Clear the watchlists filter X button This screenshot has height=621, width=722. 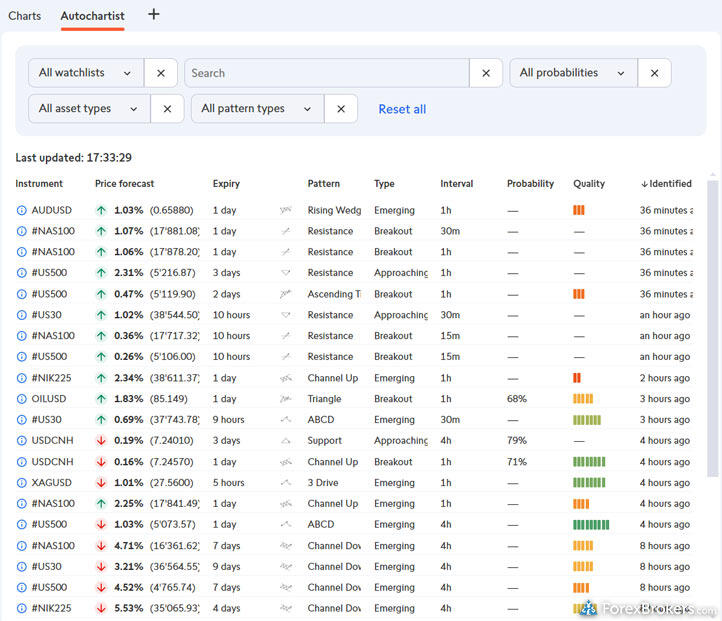coord(161,73)
